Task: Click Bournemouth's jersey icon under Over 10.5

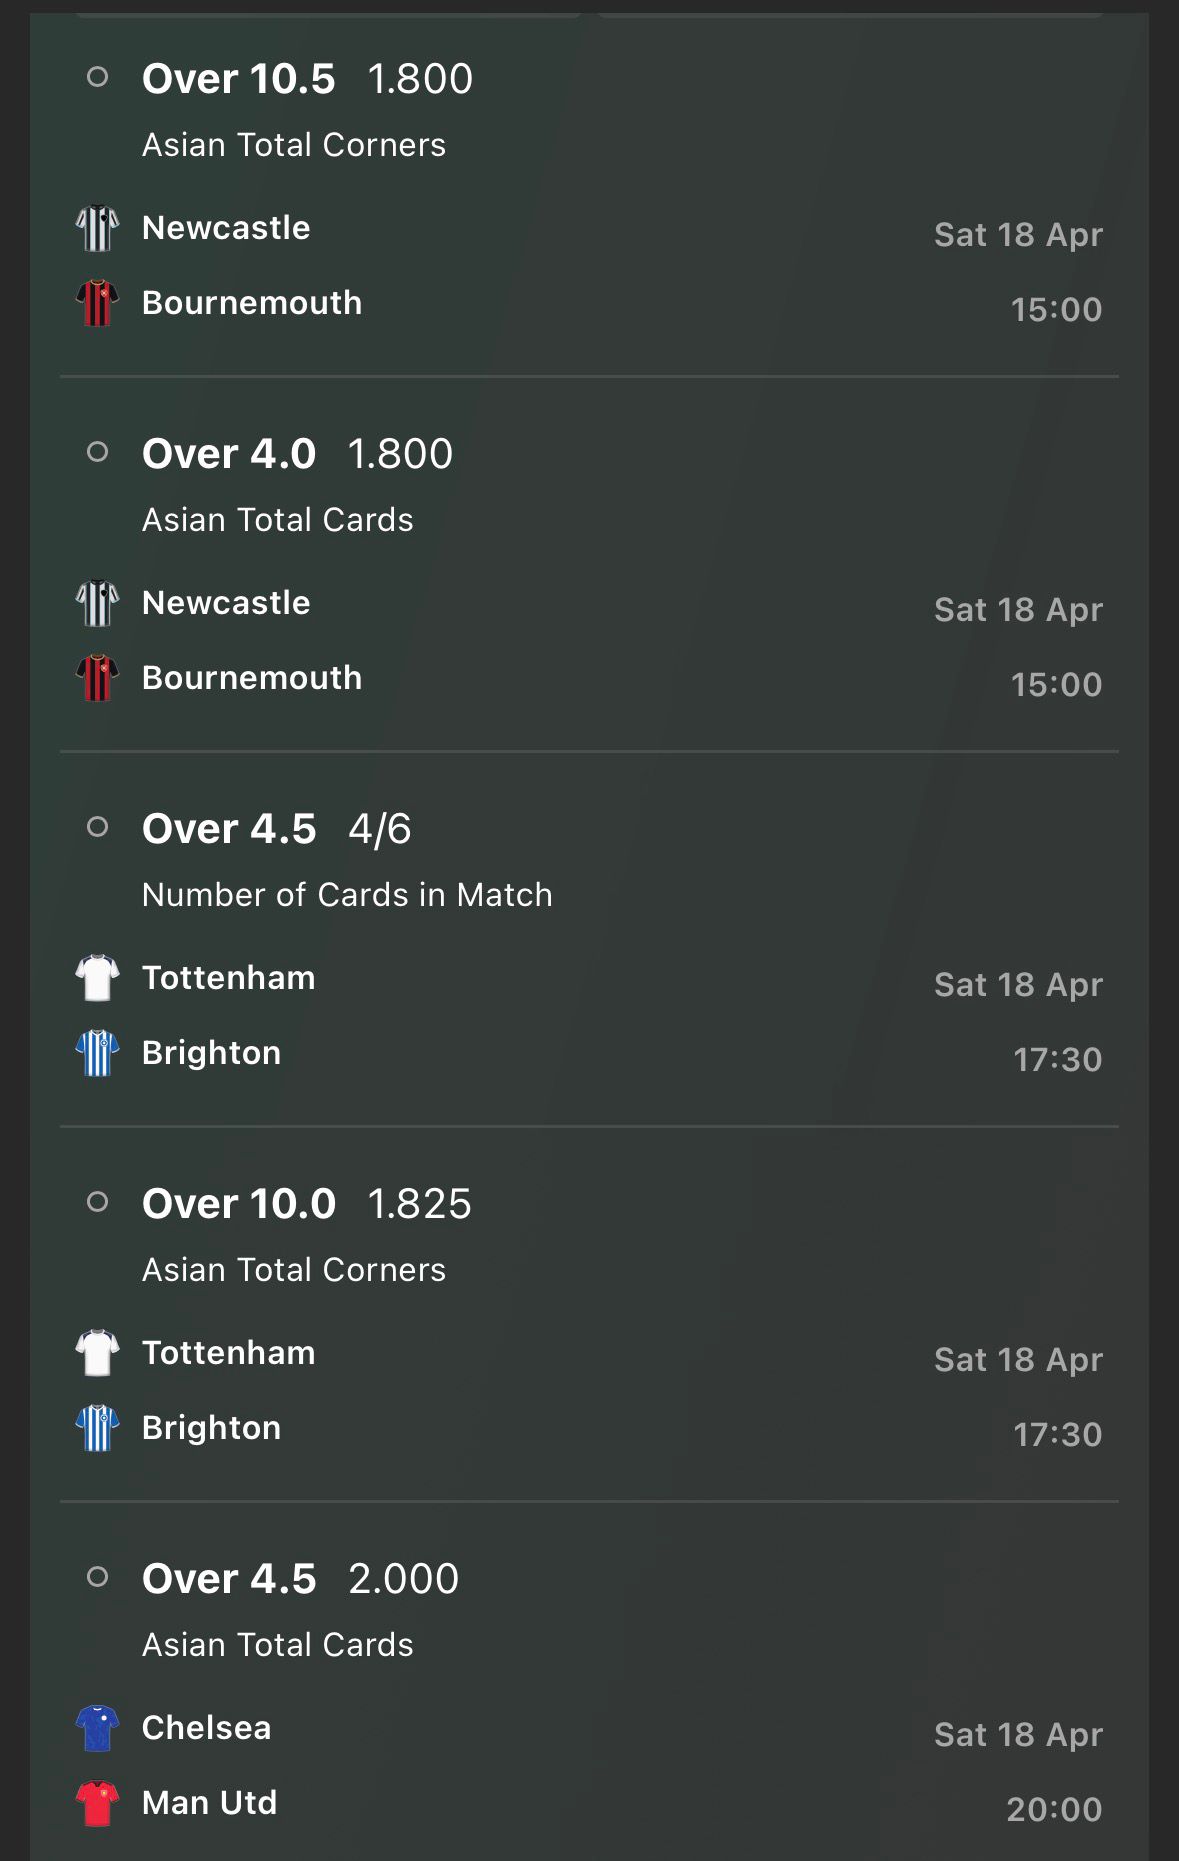Action: pyautogui.click(x=97, y=303)
